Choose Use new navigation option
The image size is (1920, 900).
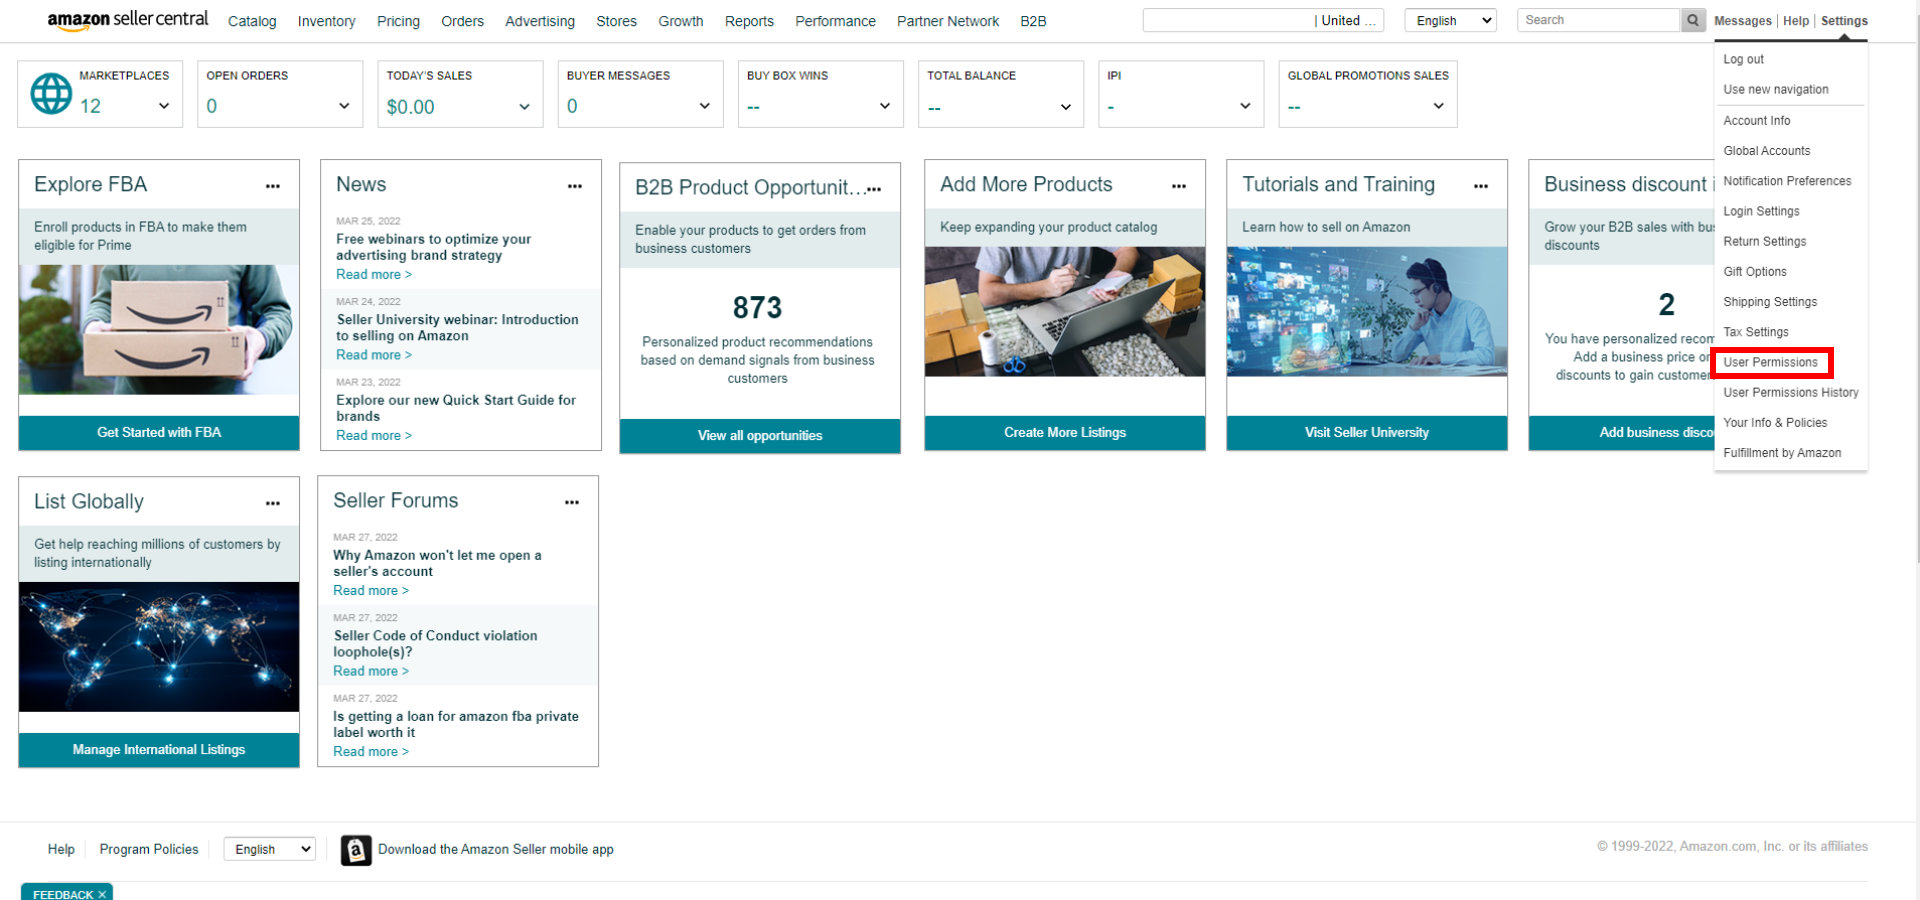pos(1775,89)
